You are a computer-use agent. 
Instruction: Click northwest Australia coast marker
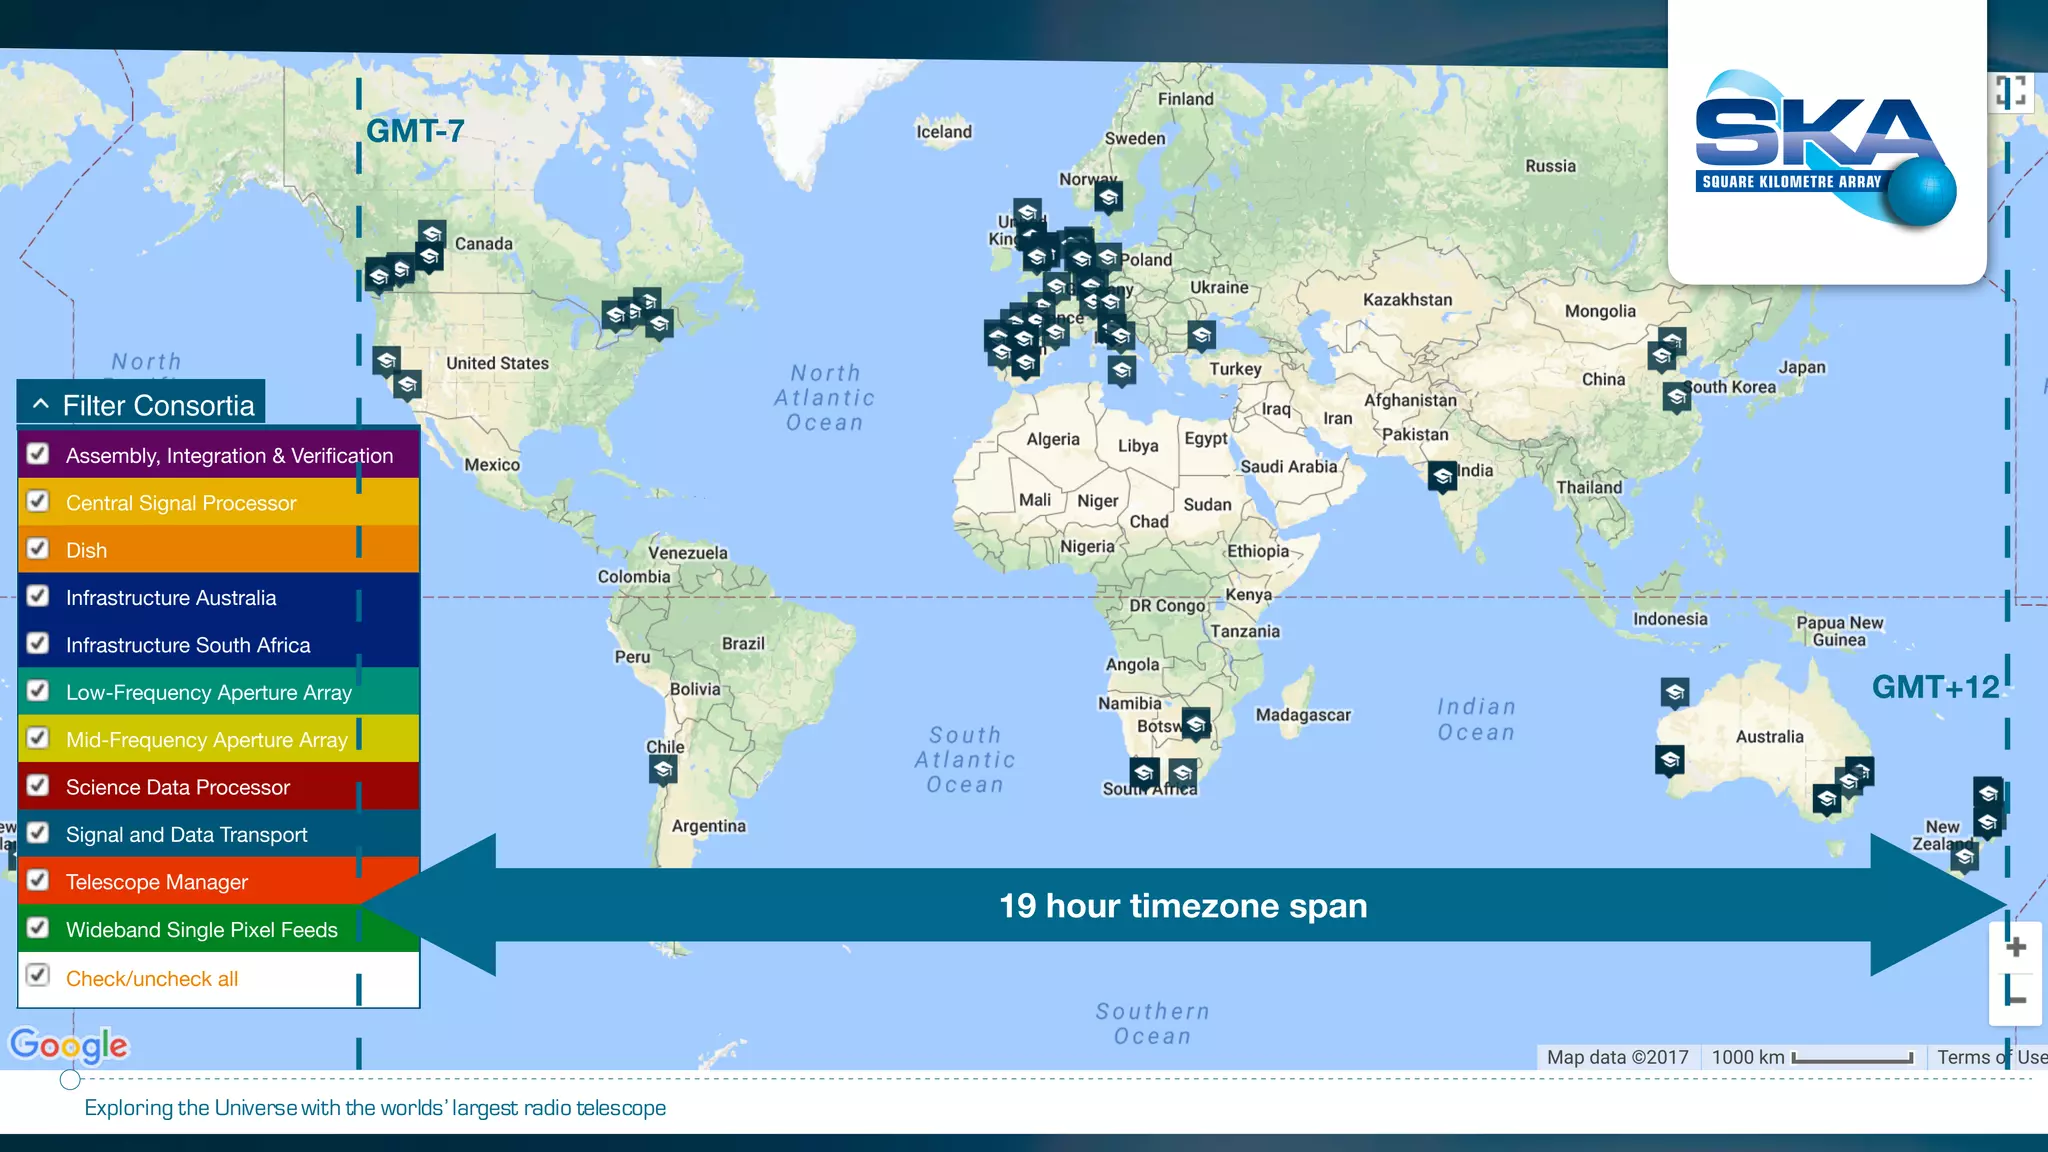pos(1675,692)
